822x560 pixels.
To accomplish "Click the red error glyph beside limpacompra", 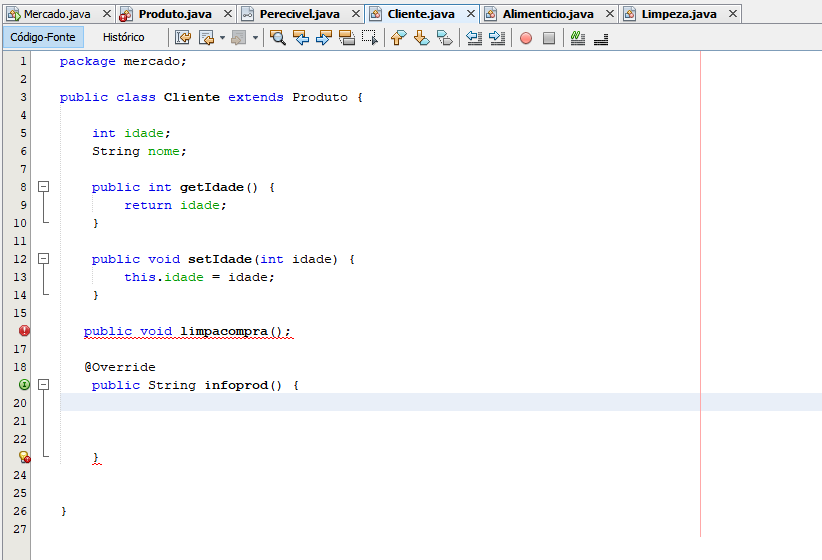I will pyautogui.click(x=24, y=331).
